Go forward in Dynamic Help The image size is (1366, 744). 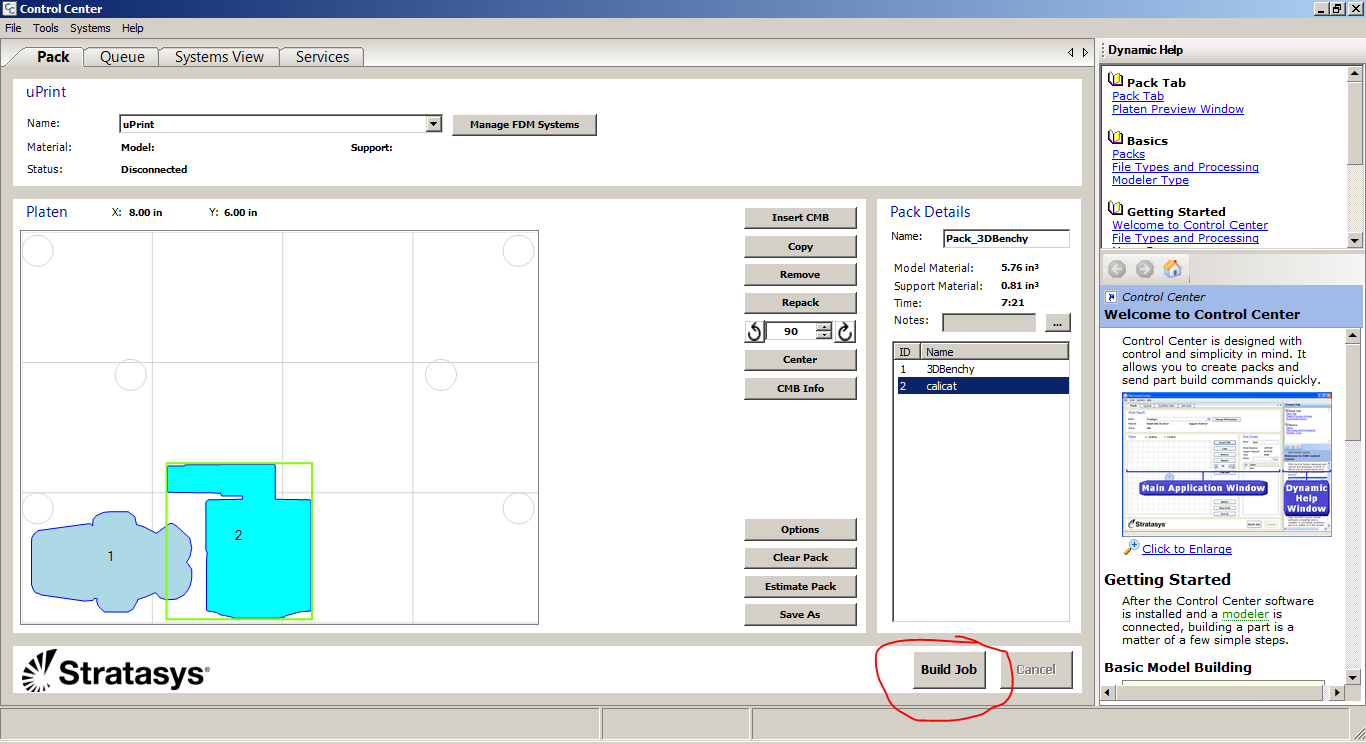click(1145, 269)
